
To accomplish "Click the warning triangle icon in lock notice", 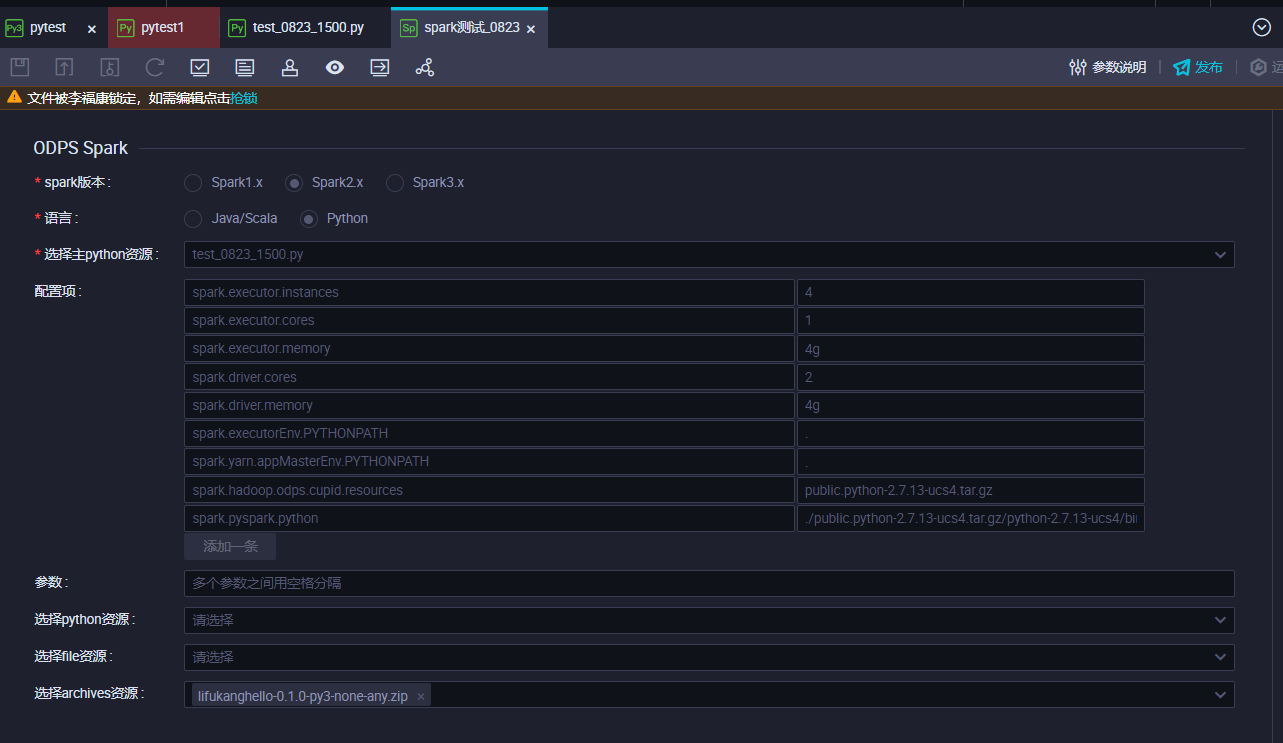I will [x=14, y=97].
